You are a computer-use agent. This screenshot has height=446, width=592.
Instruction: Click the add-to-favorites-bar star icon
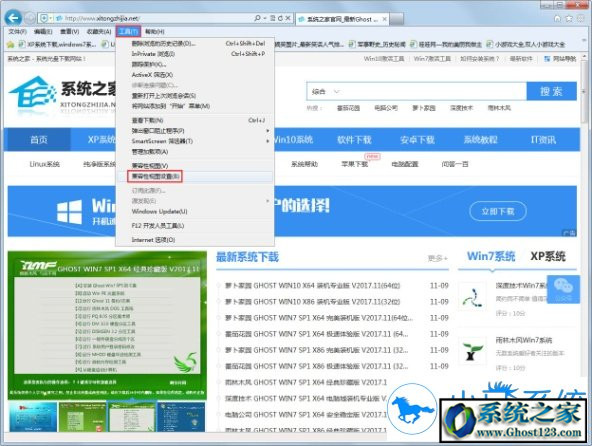[x=11, y=45]
